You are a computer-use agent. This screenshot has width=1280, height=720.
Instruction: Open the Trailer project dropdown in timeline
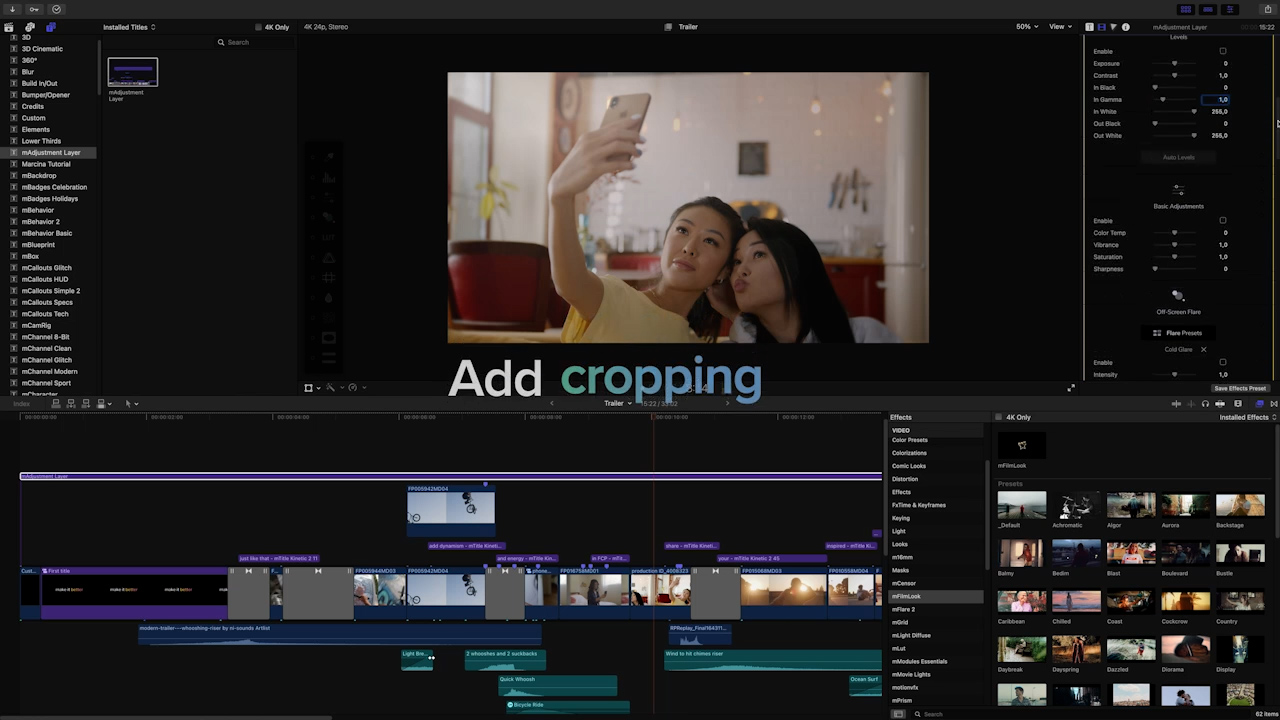click(x=618, y=404)
